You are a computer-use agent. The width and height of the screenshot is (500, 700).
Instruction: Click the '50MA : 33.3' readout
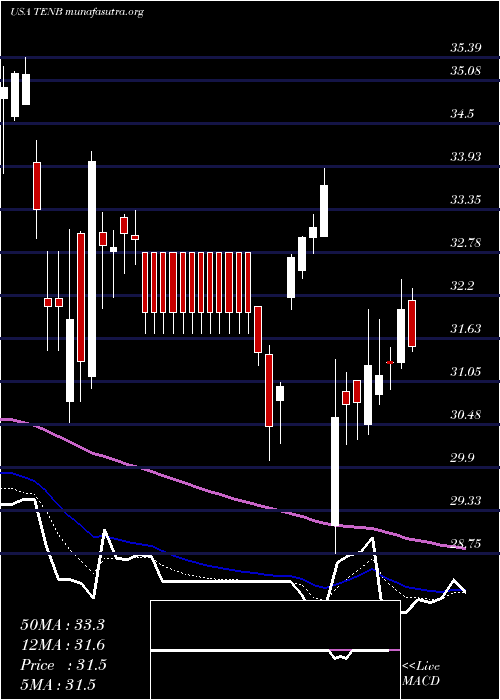click(62, 625)
